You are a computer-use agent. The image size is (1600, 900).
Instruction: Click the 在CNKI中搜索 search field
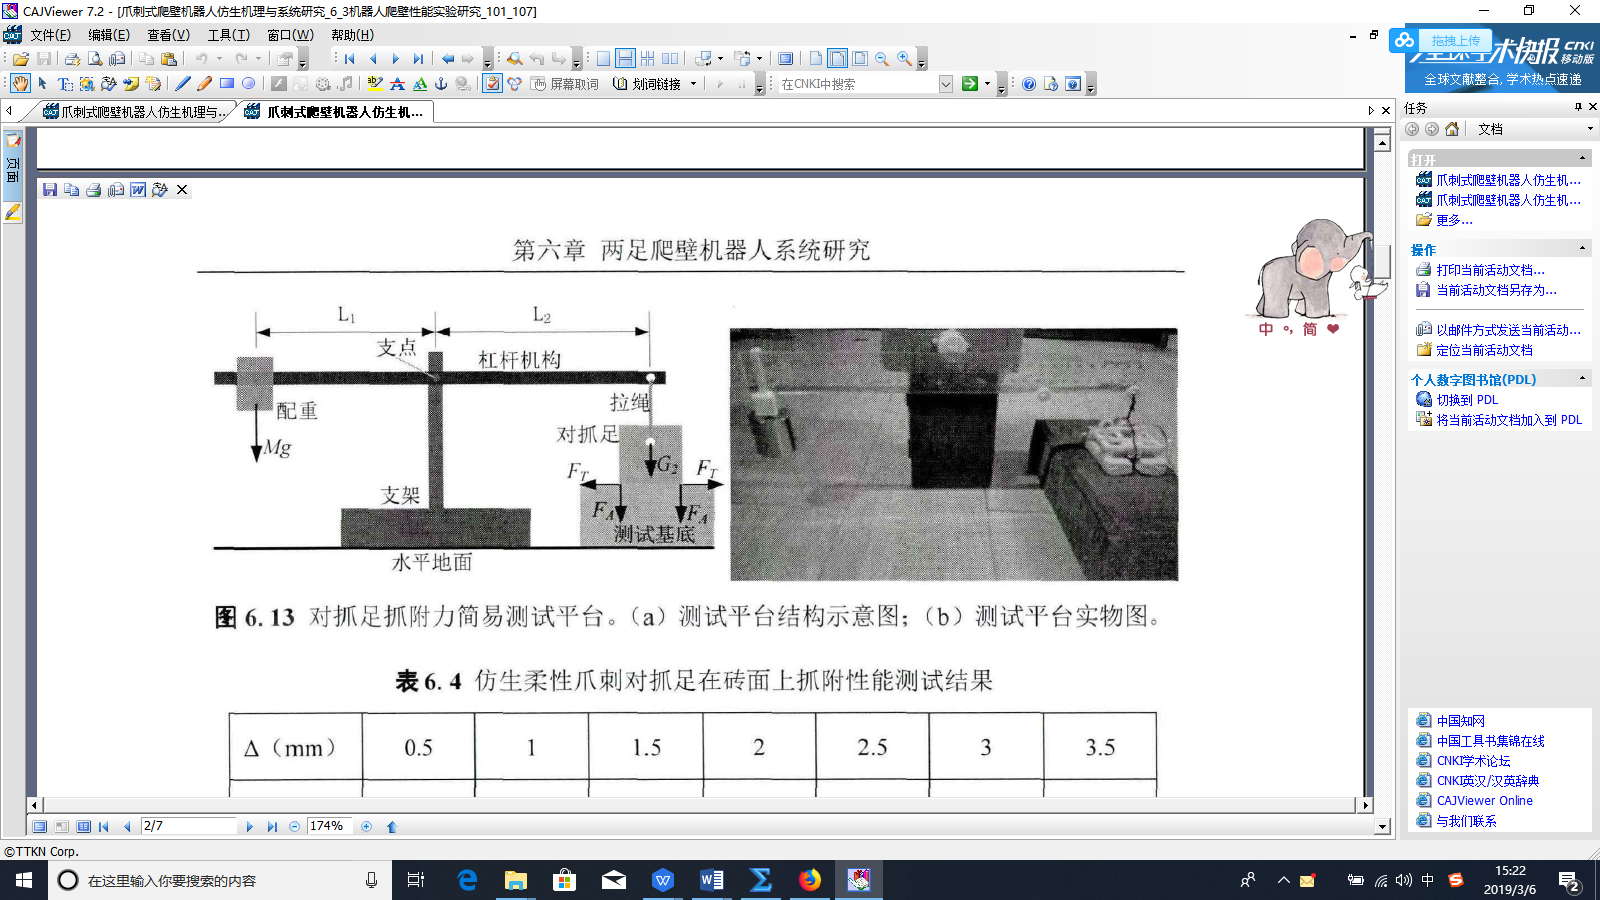(x=858, y=84)
